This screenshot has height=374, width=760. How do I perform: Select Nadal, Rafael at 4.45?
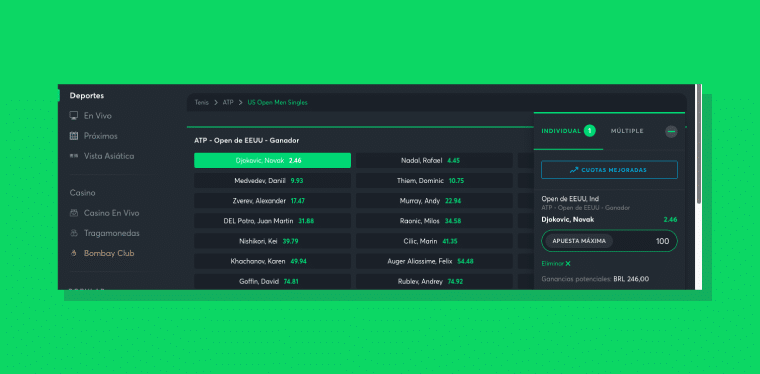(434, 160)
